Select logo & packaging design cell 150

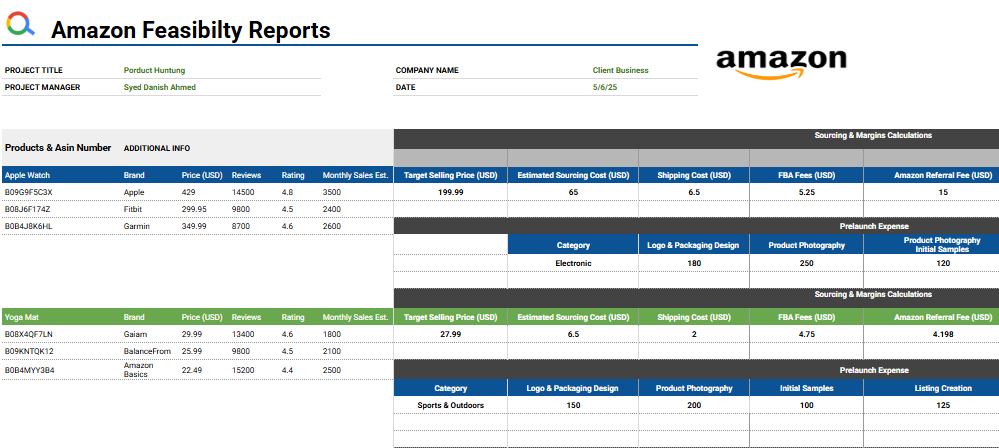(573, 405)
